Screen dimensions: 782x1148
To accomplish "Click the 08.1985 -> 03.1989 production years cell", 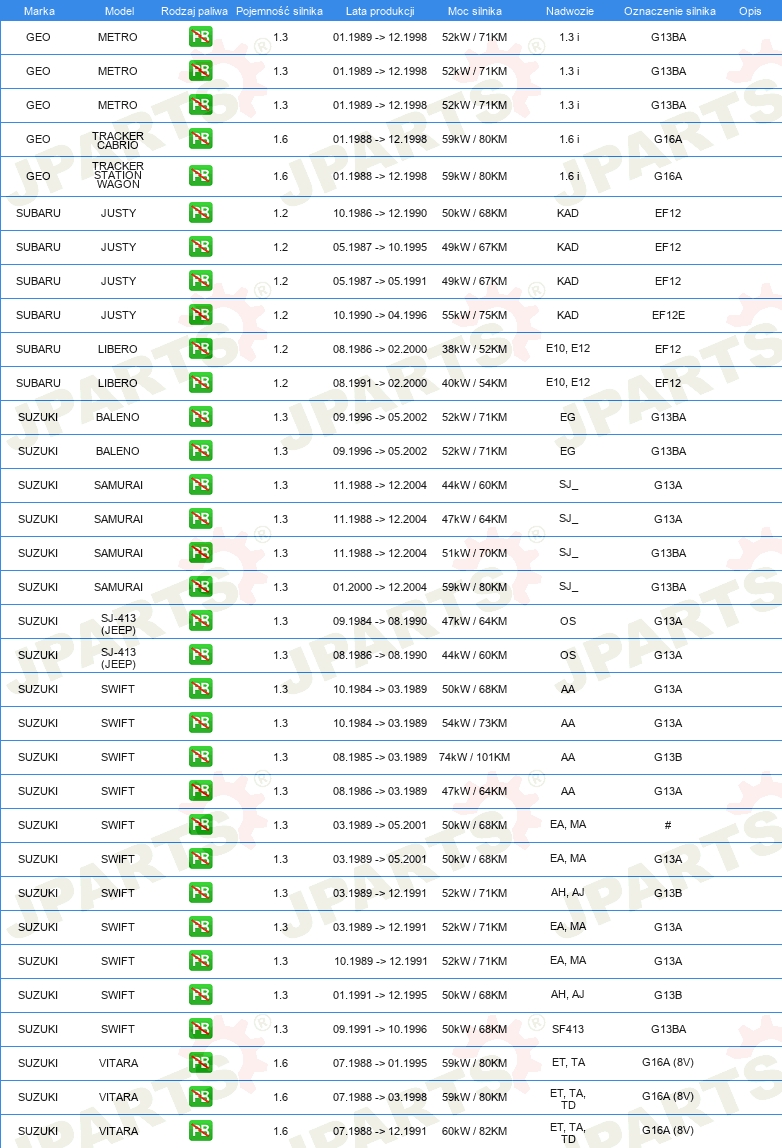I will [x=380, y=757].
